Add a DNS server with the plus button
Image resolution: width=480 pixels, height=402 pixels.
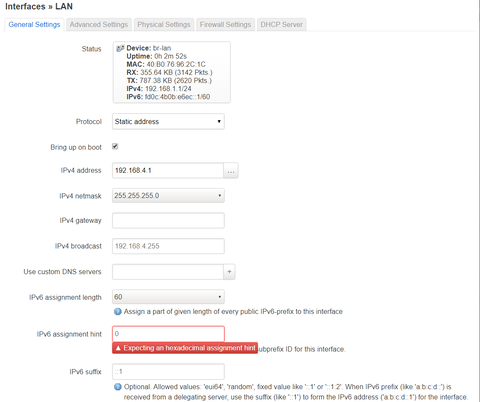[229, 272]
